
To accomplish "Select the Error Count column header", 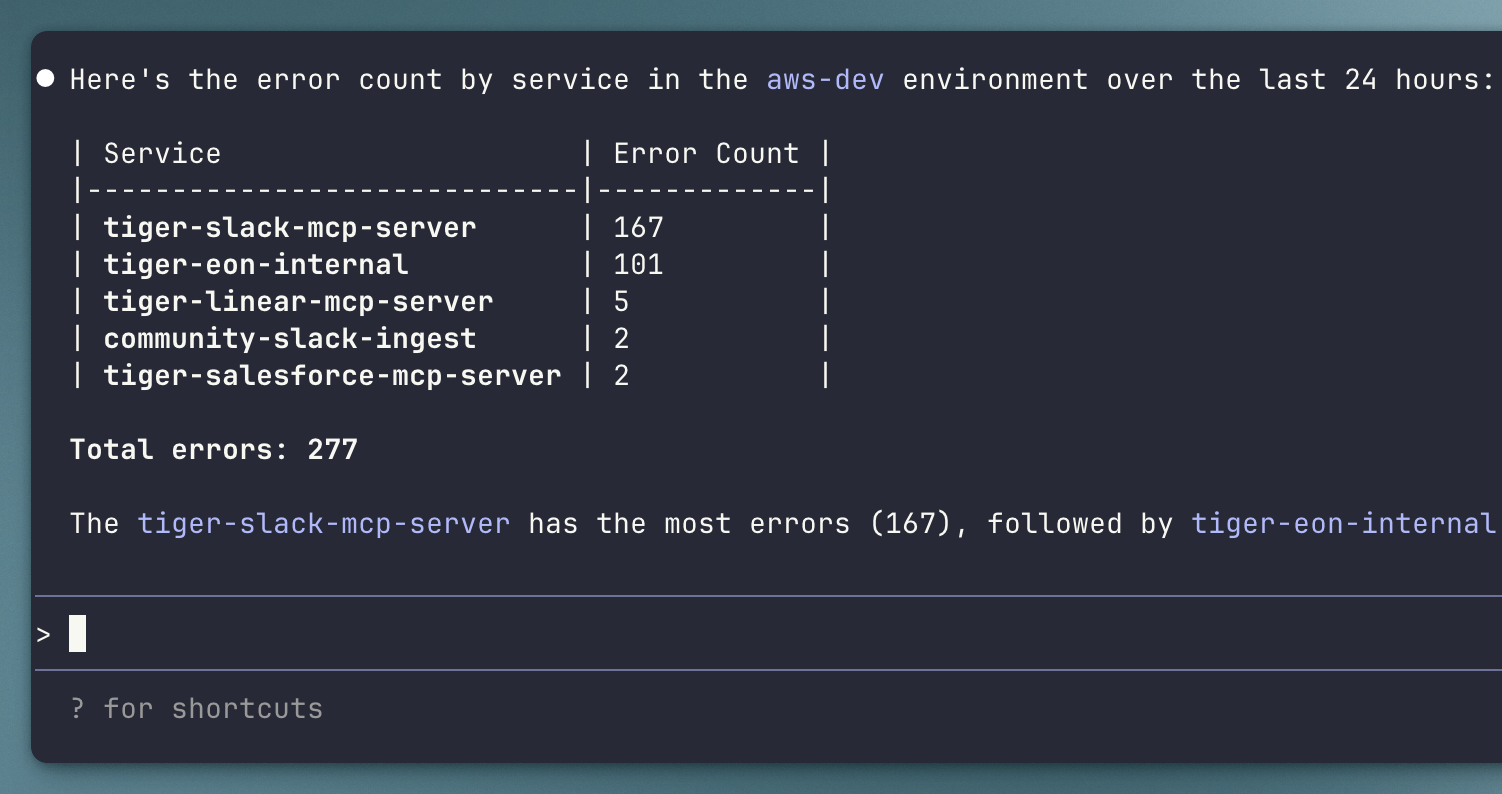I will click(705, 152).
